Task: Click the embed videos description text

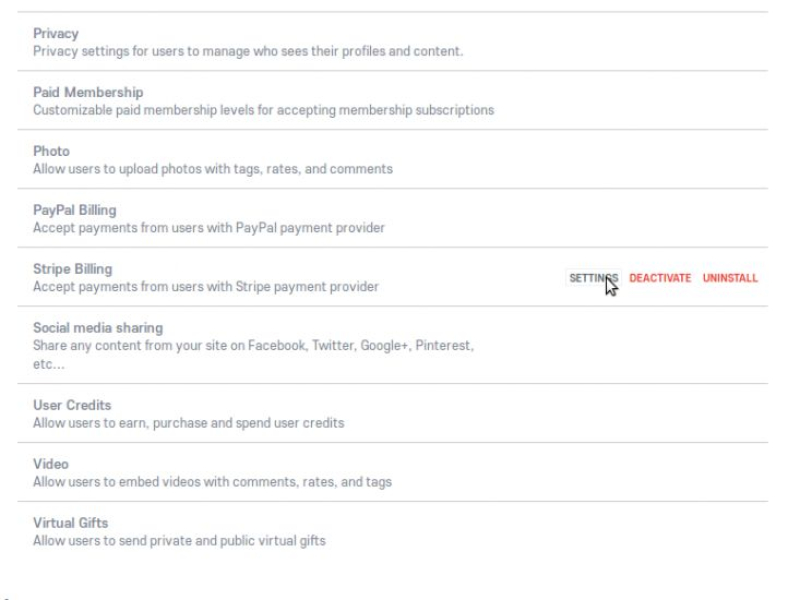Action: point(213,482)
